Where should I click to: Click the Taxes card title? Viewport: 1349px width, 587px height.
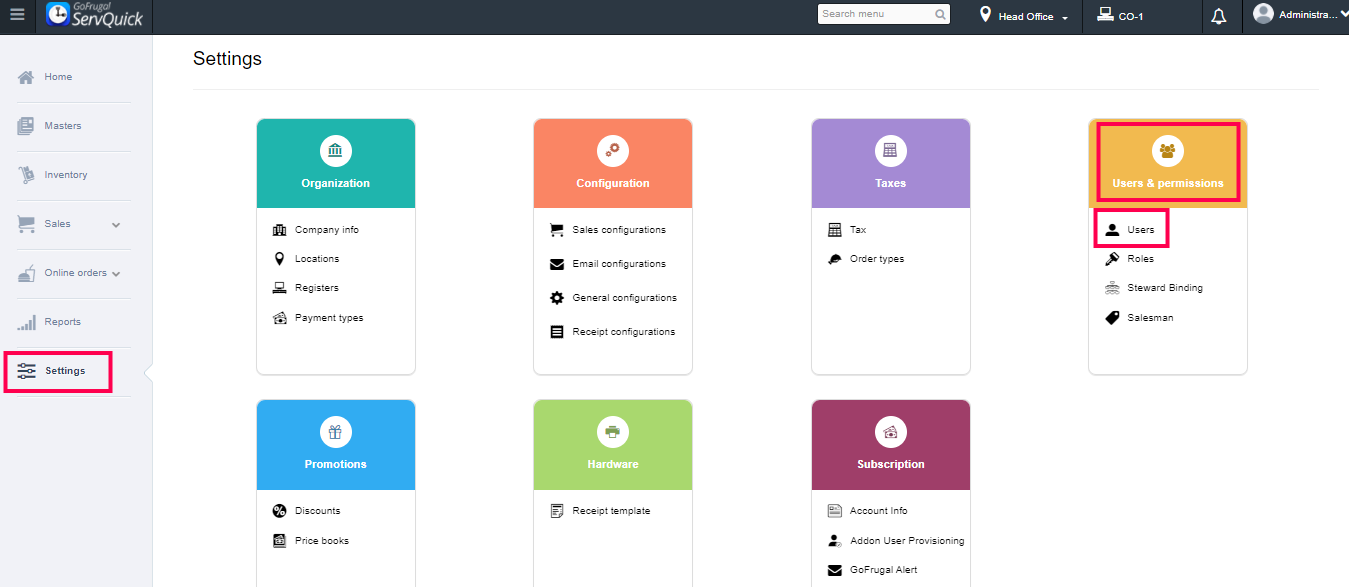tap(890, 183)
